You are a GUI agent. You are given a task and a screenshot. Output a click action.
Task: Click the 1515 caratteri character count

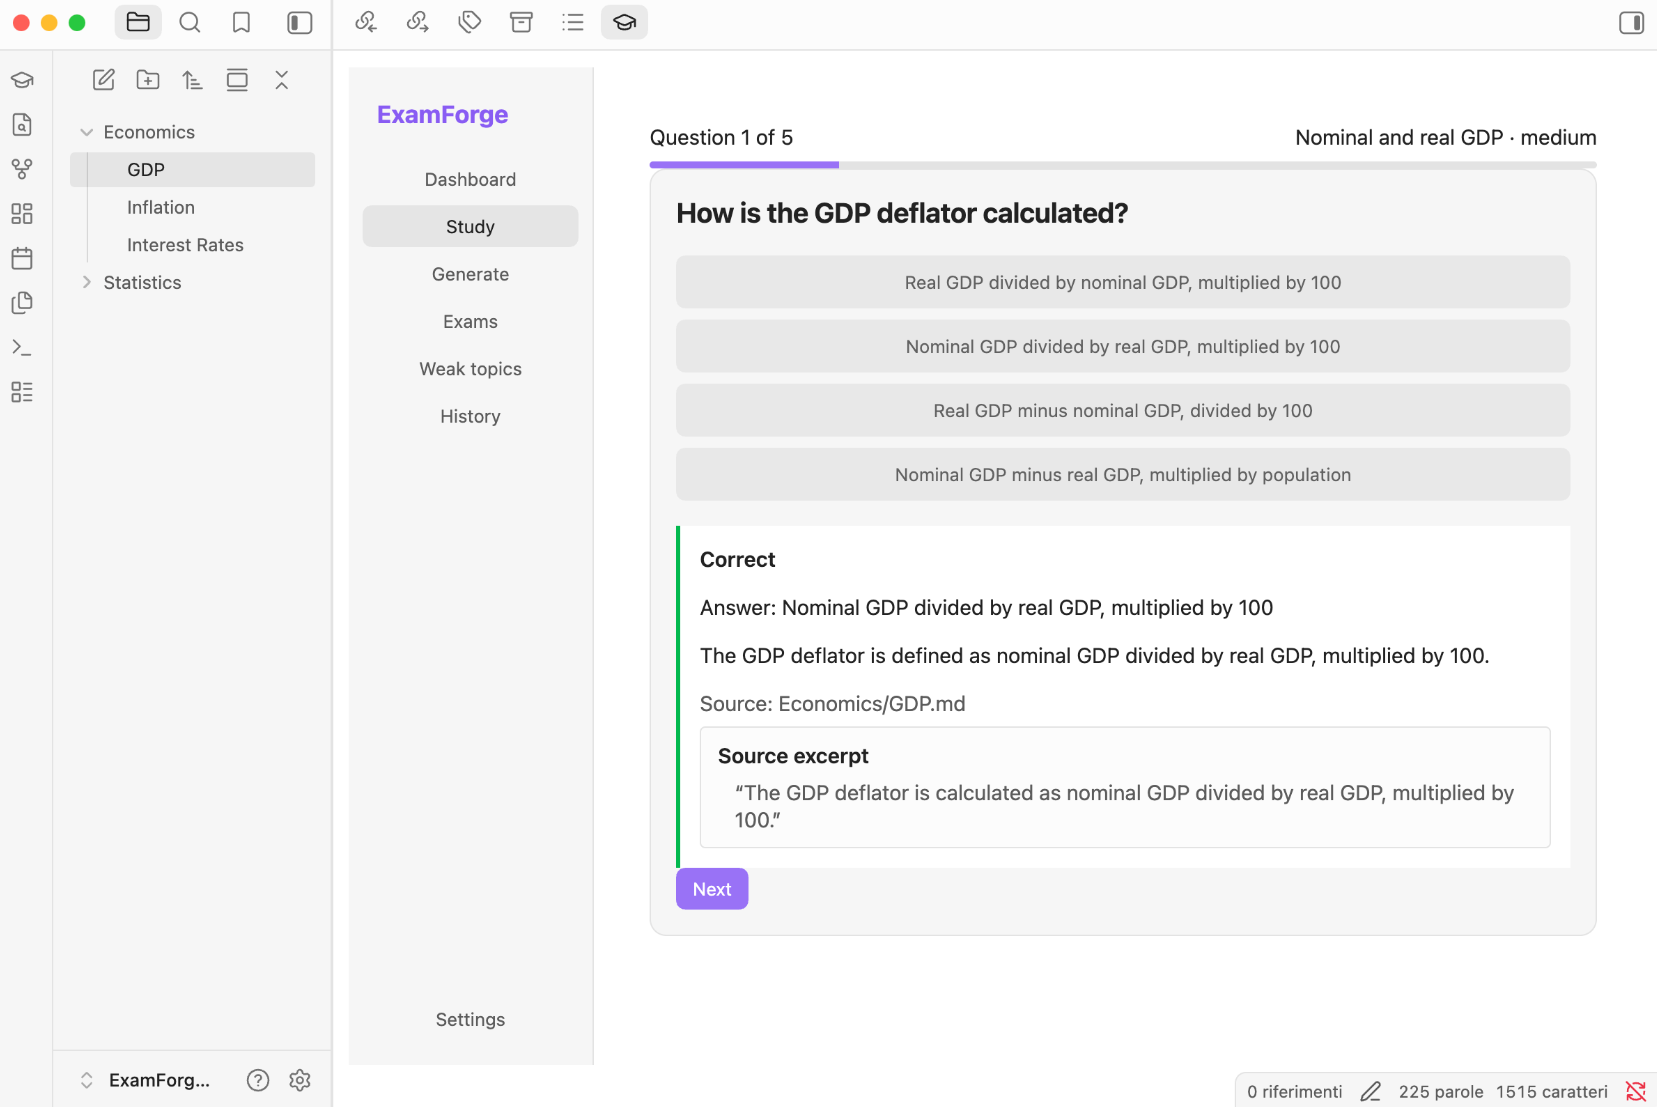point(1552,1092)
